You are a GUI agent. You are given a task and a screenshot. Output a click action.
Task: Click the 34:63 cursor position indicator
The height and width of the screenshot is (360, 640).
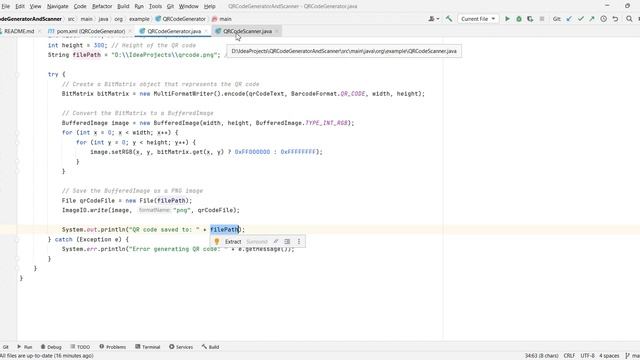(541, 356)
